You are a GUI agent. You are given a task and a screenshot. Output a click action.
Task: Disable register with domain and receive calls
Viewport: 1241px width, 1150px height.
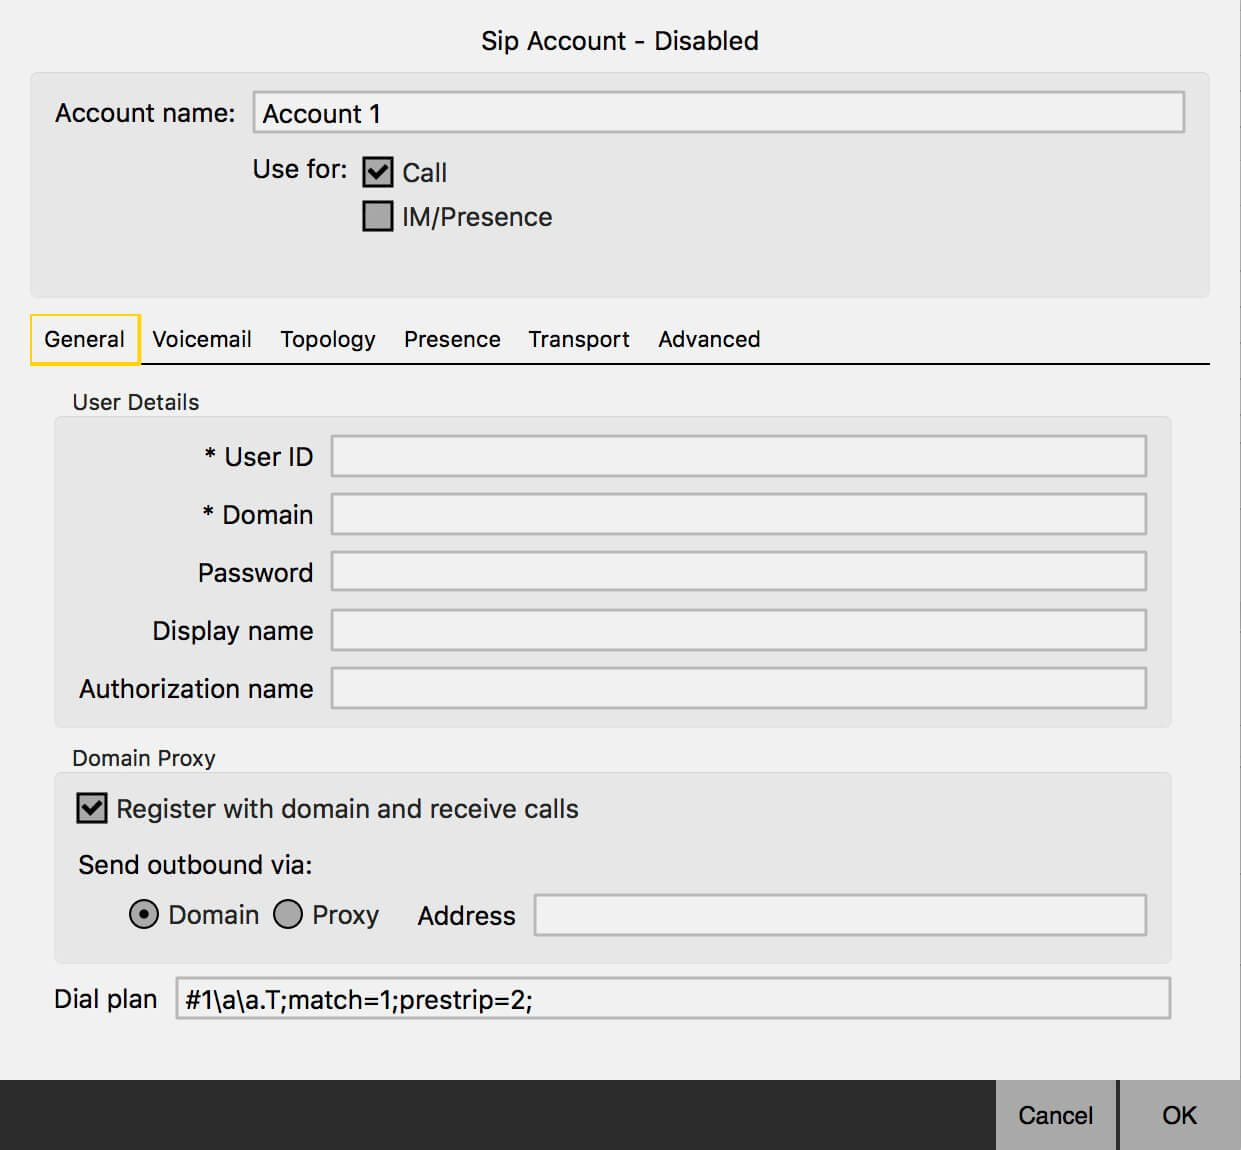pyautogui.click(x=90, y=808)
